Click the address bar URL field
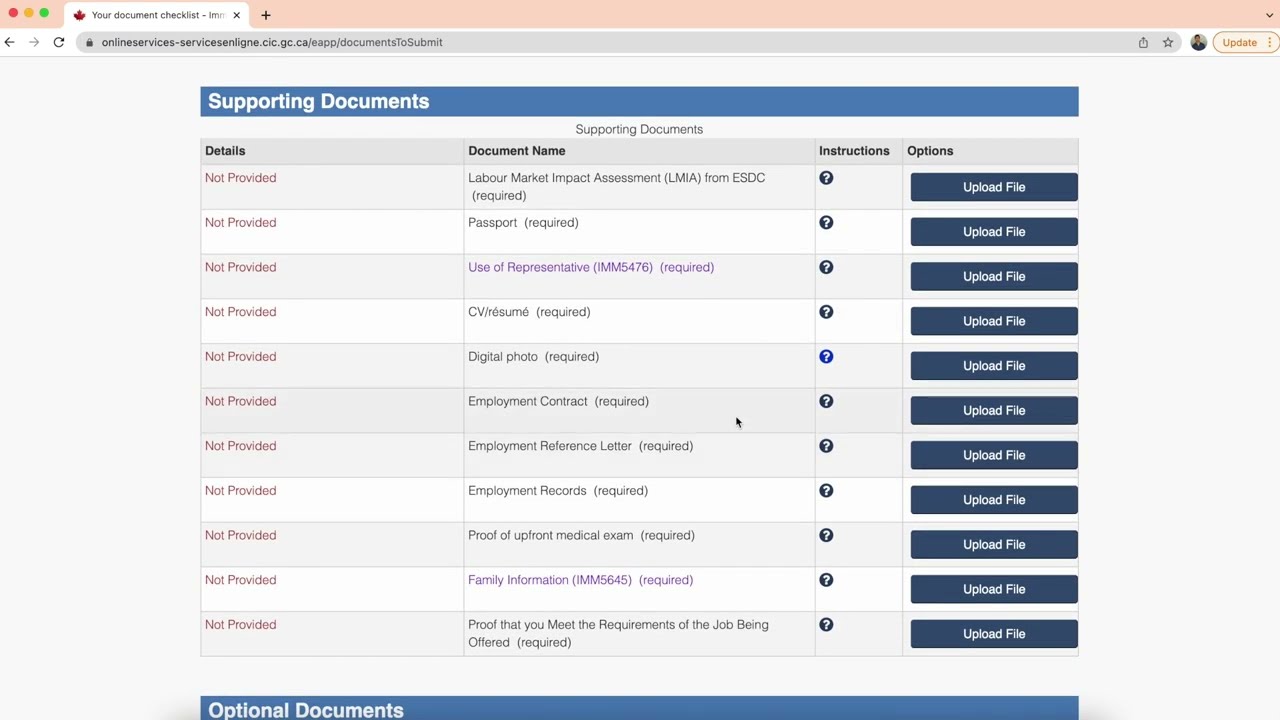Viewport: 1280px width, 720px height. coord(600,42)
